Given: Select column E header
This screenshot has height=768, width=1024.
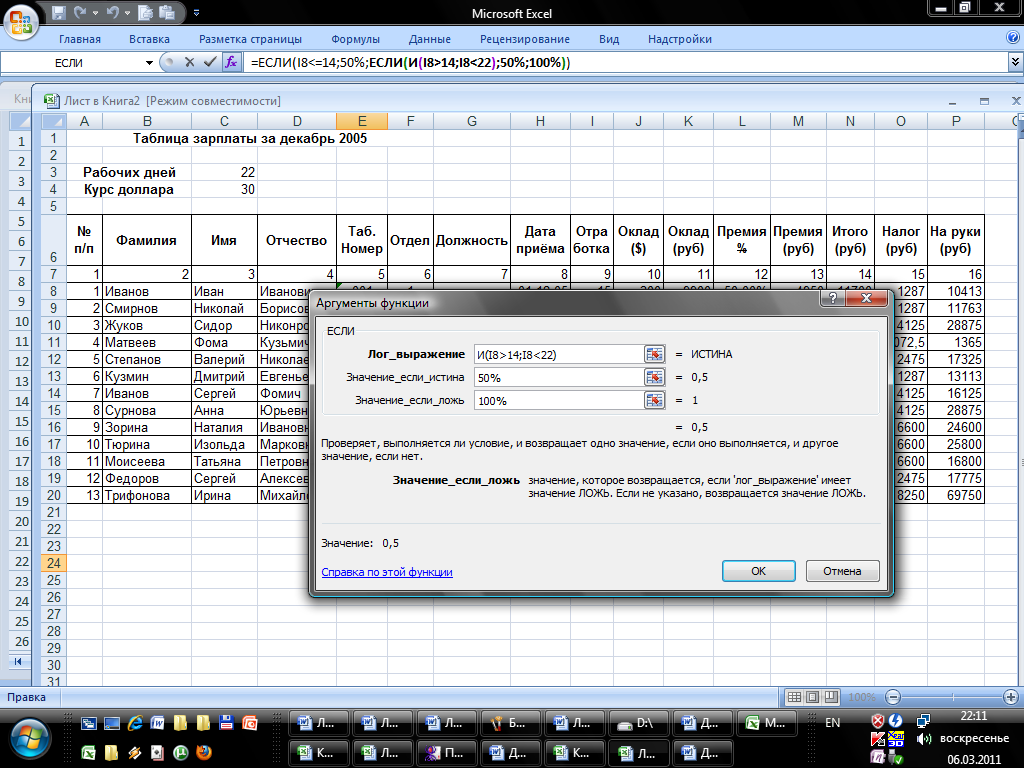Looking at the screenshot, I should pyautogui.click(x=362, y=121).
